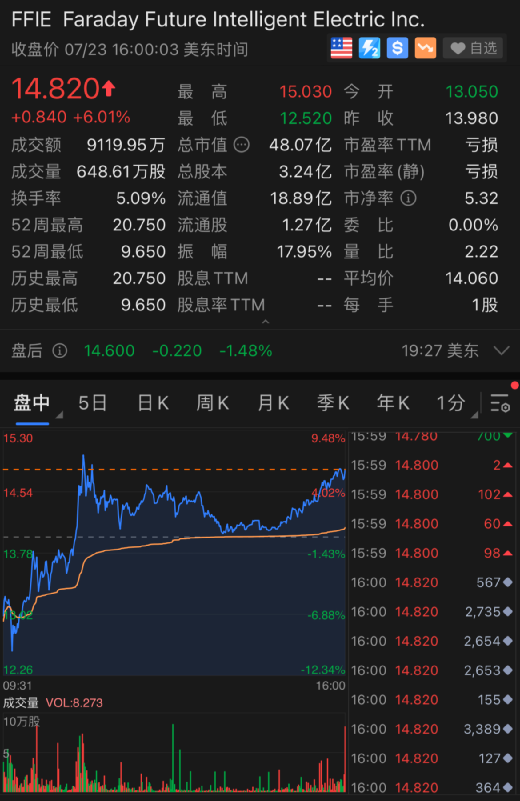
Task: Select the trade row with volume 3,389
Action: coord(432,729)
